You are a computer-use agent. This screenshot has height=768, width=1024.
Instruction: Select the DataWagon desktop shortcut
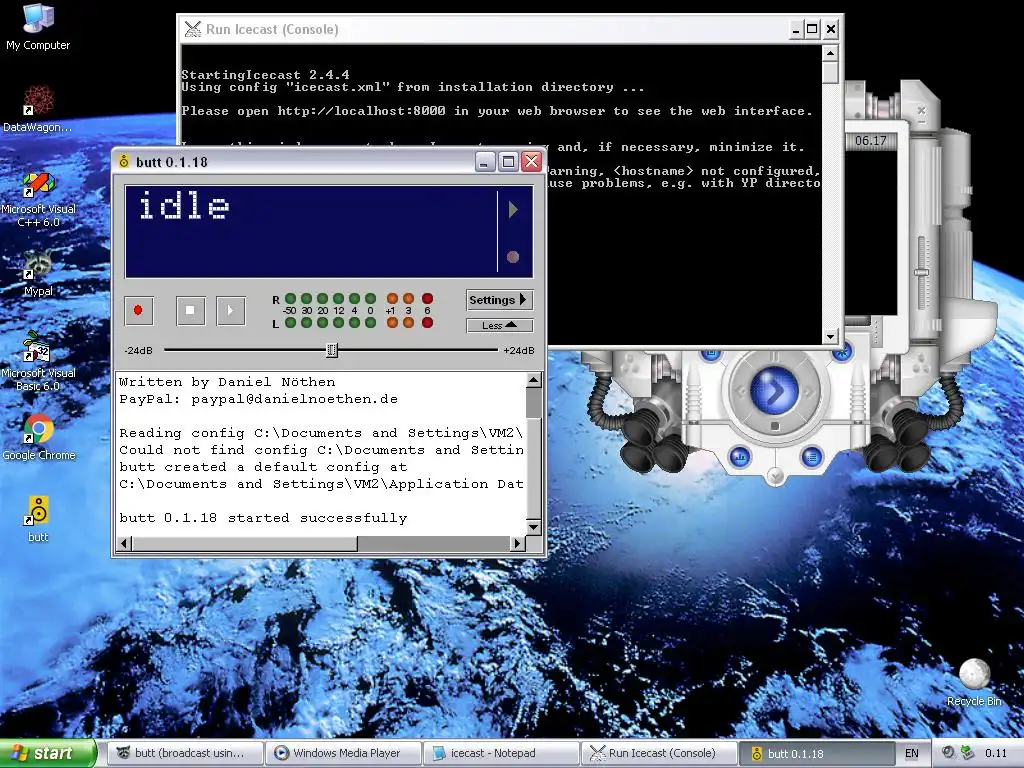38,109
